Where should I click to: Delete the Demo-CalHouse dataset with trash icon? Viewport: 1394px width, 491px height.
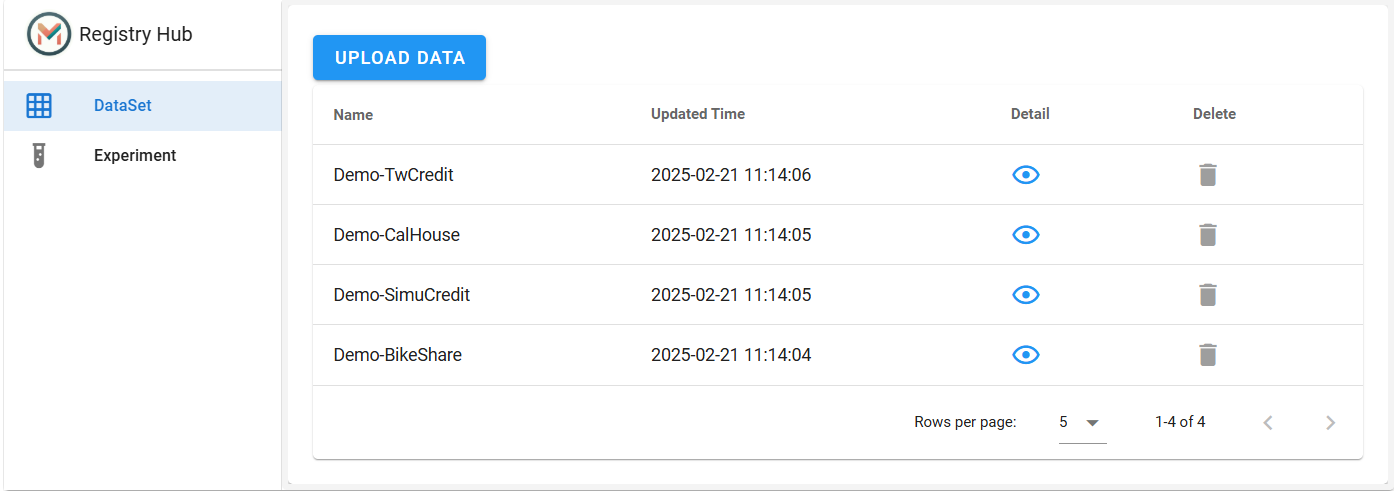click(x=1208, y=235)
